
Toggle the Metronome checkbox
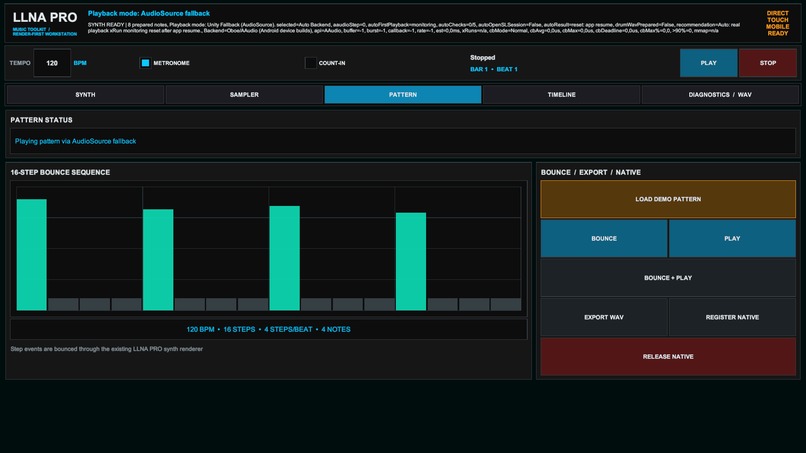click(145, 63)
